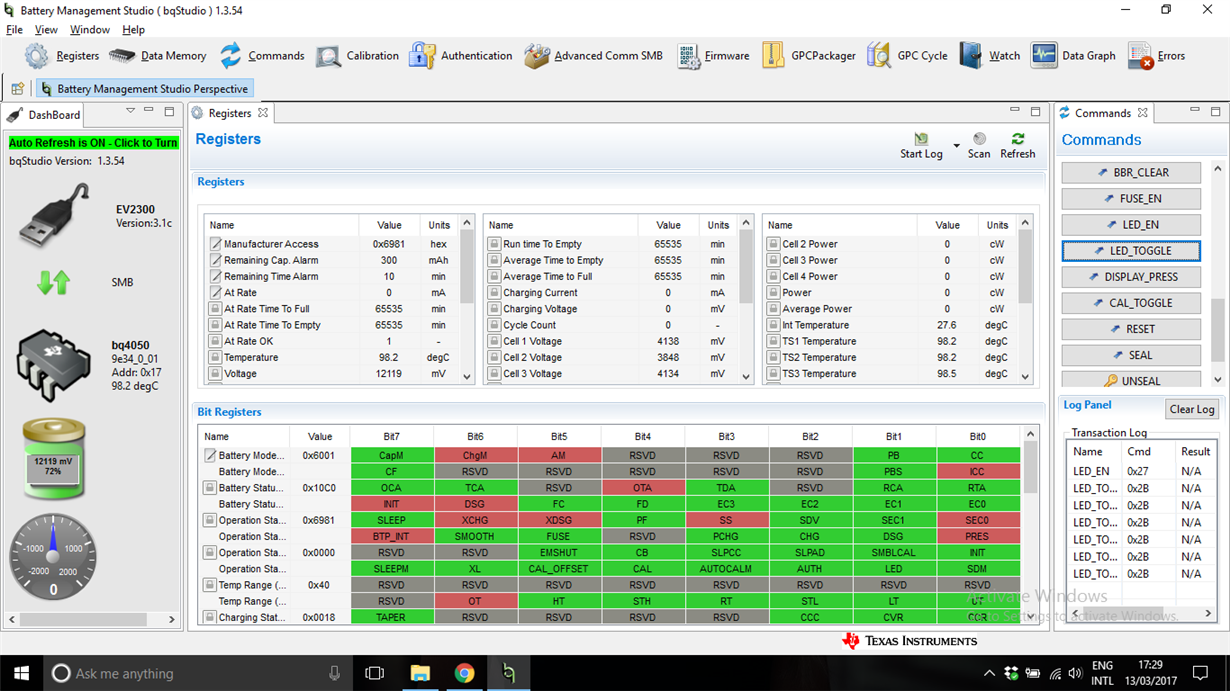Image resolution: width=1230 pixels, height=691 pixels.
Task: Toggle the CapM bit cell
Action: coord(391,455)
